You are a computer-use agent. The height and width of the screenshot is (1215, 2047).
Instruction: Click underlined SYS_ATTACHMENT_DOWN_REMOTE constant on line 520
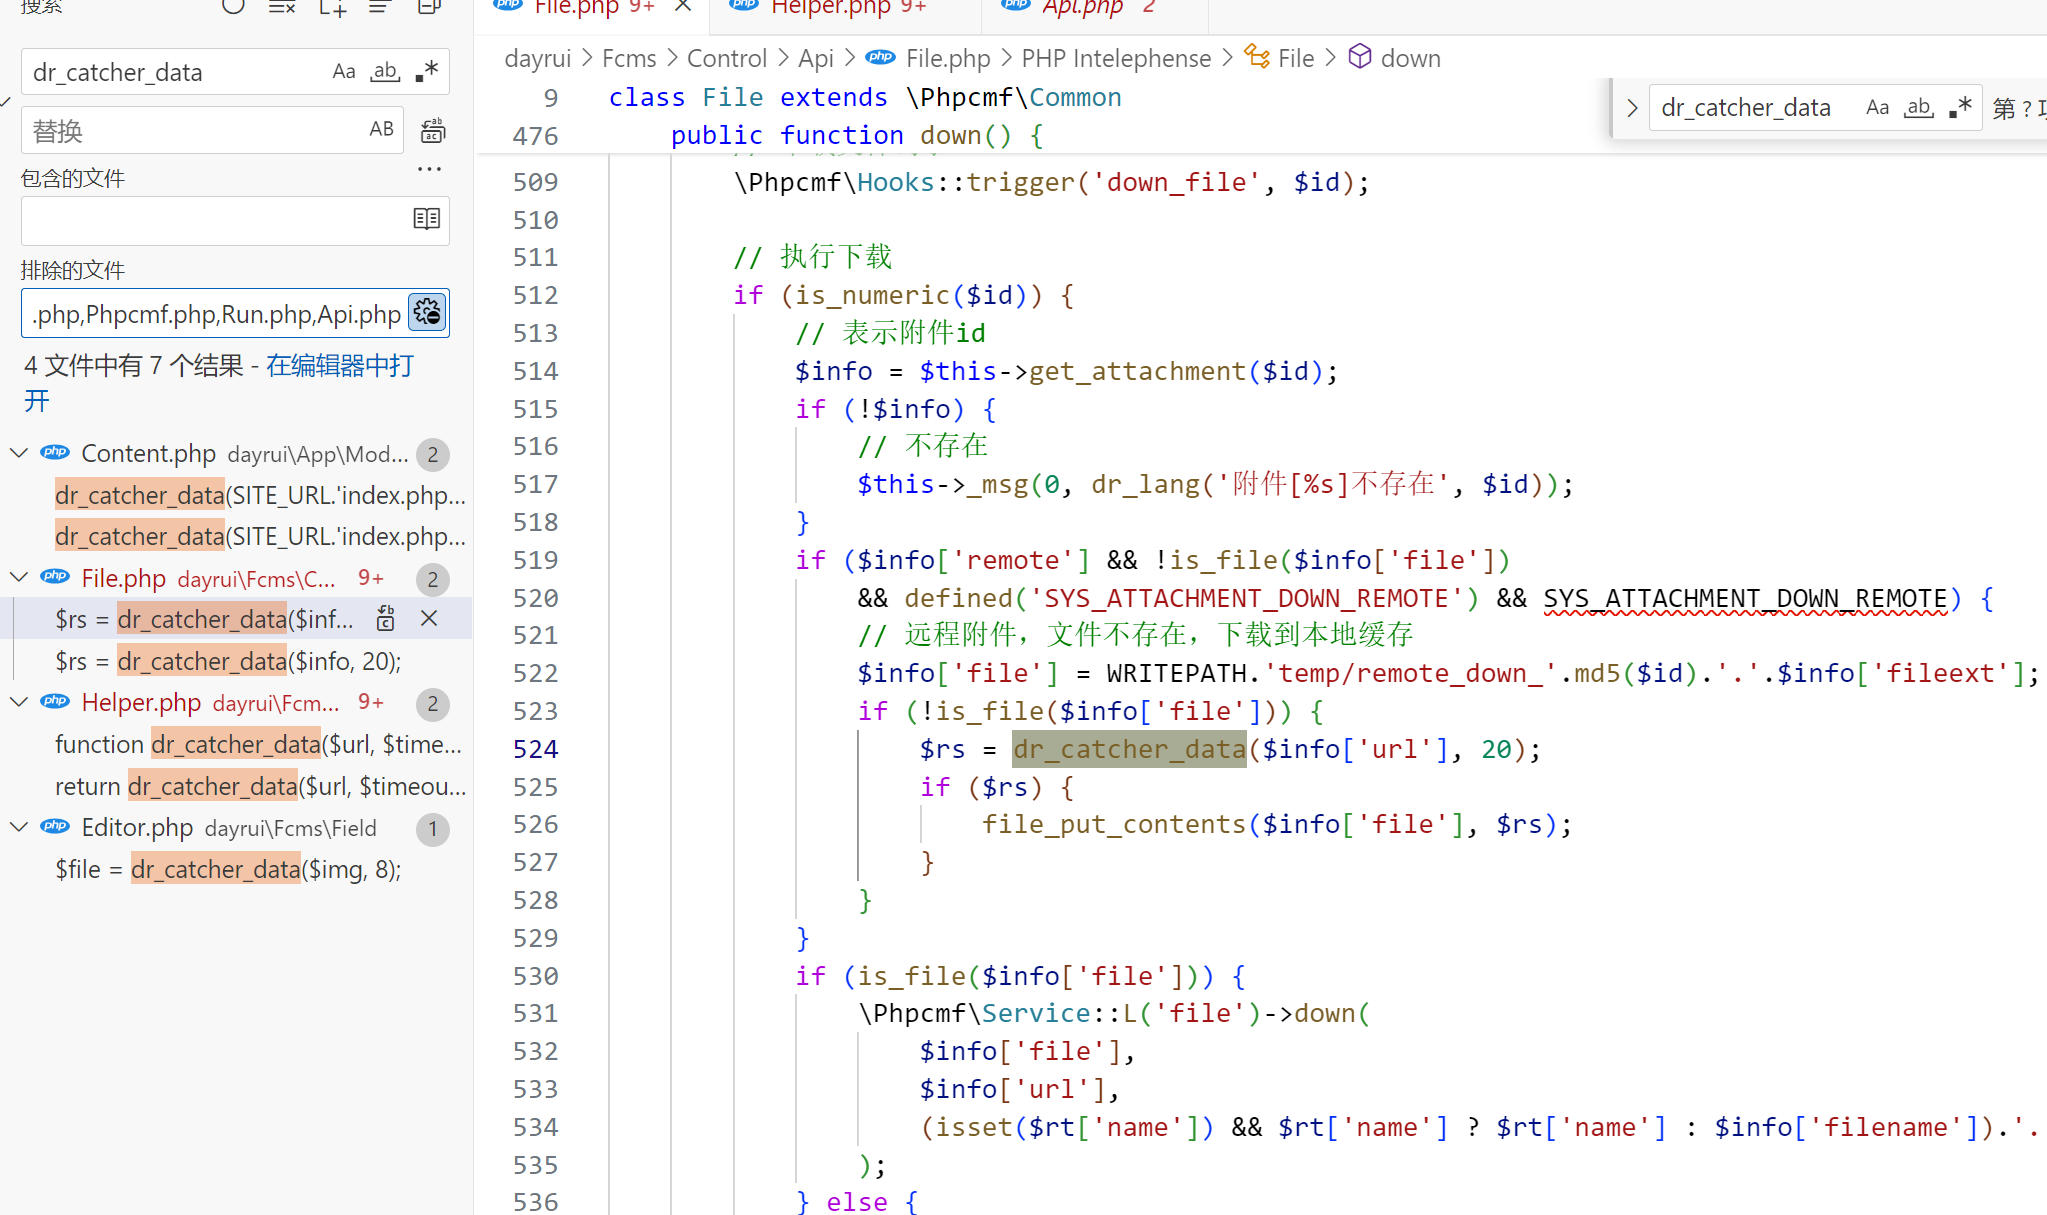point(1745,598)
